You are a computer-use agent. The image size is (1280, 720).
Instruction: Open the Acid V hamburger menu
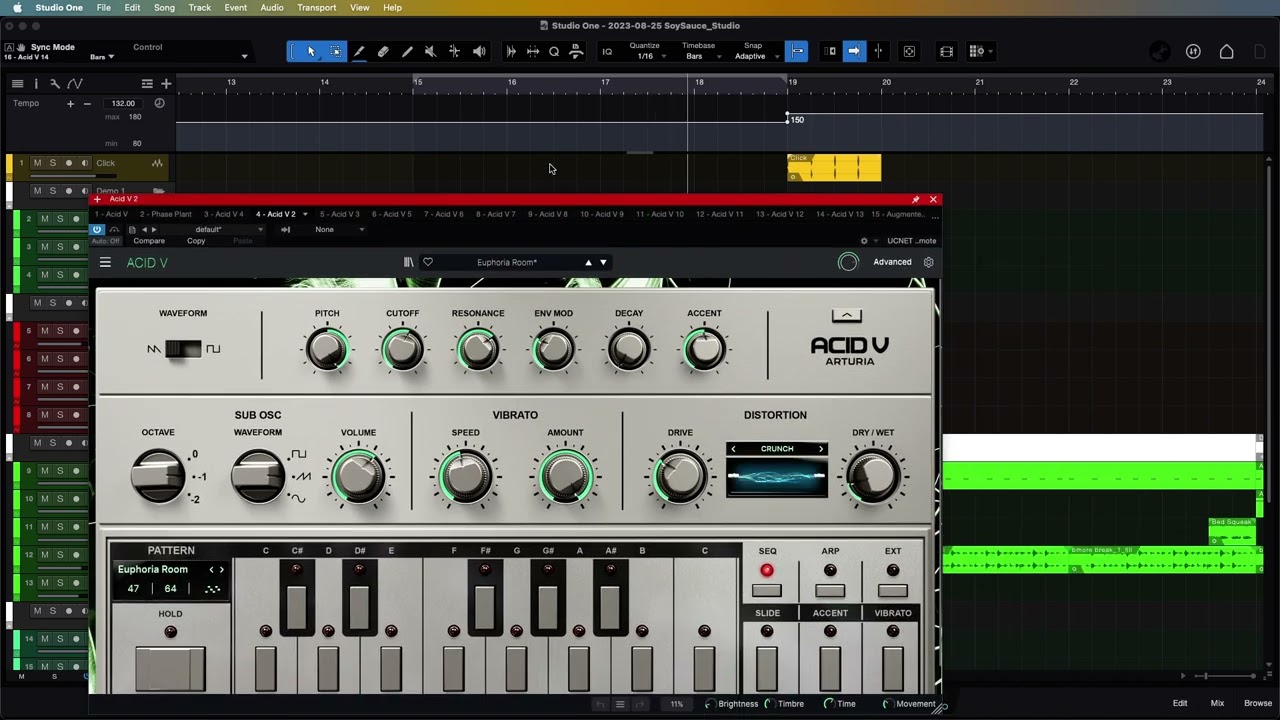coord(105,263)
